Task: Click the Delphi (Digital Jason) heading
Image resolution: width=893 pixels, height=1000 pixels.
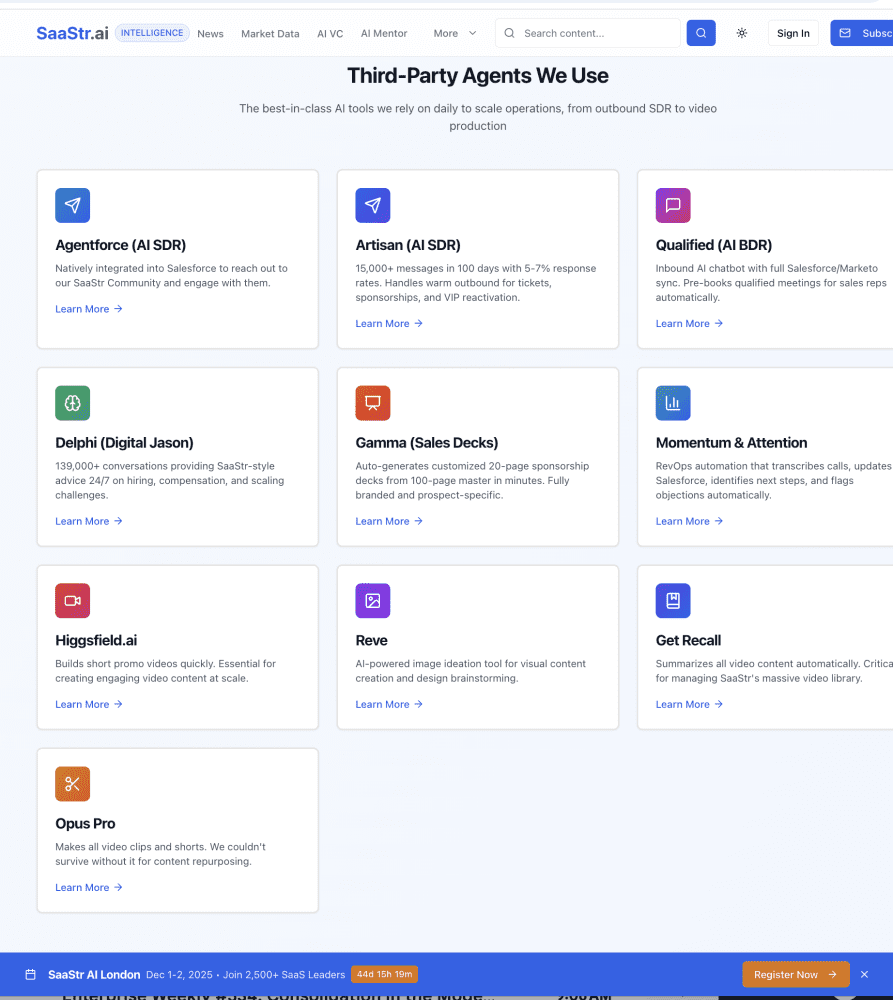Action: click(124, 443)
